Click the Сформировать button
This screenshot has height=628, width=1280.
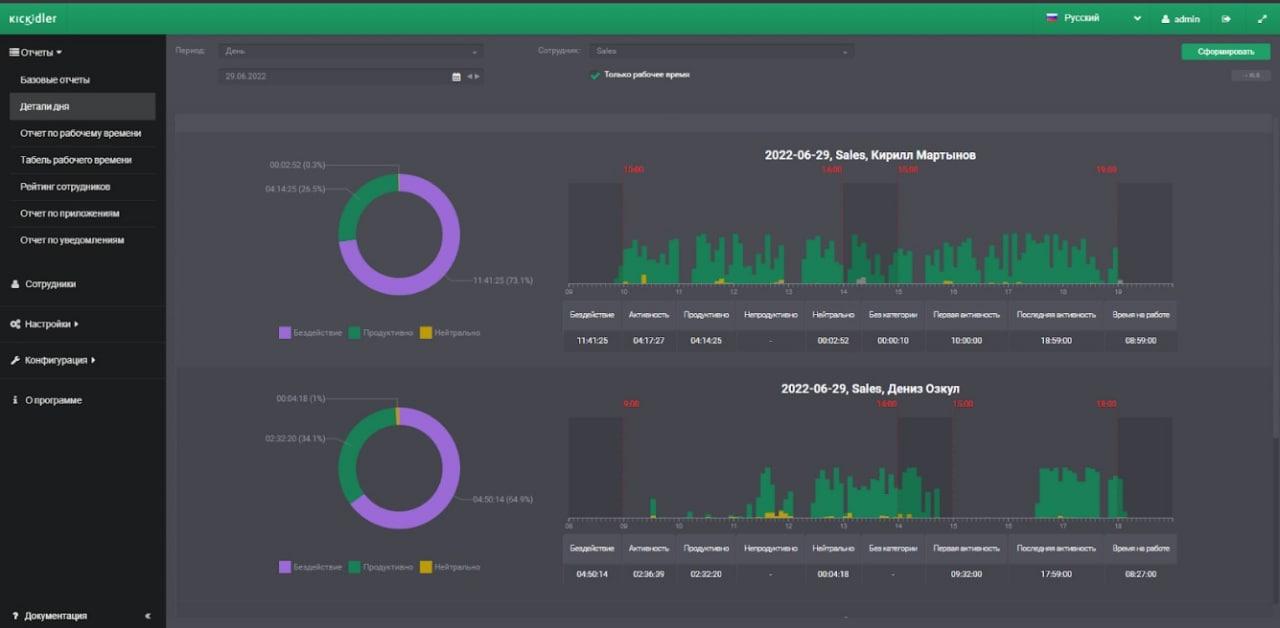coord(1226,51)
